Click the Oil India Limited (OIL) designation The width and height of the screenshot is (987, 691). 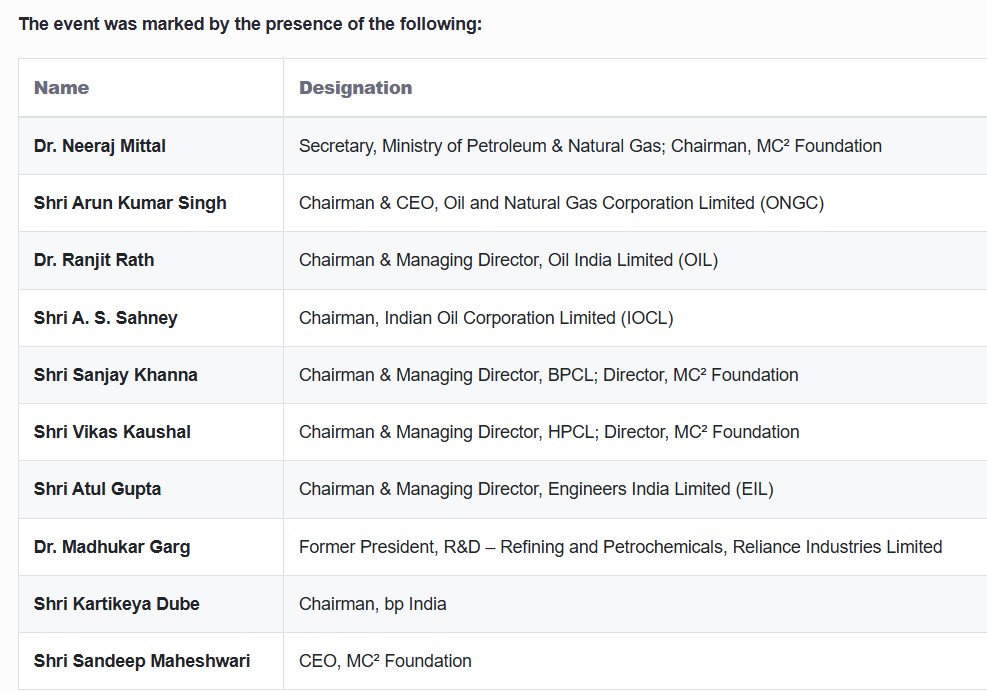click(509, 260)
